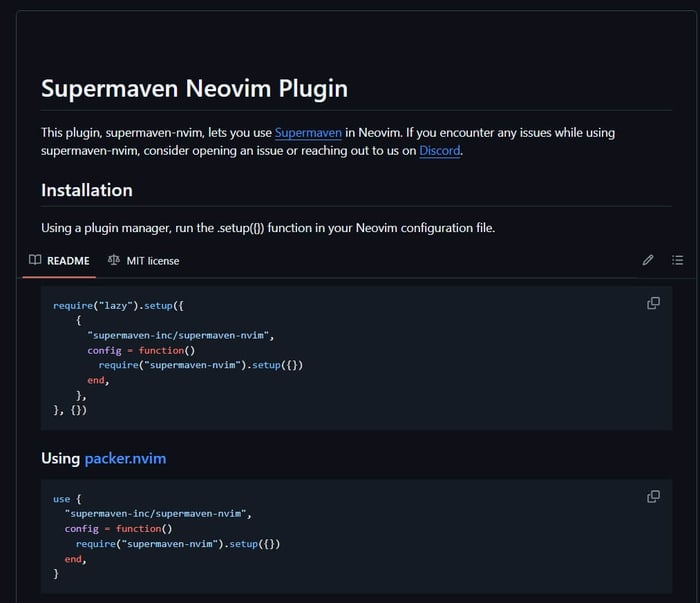Edit the README with the pencil icon
This screenshot has height=603, width=700.
[648, 260]
